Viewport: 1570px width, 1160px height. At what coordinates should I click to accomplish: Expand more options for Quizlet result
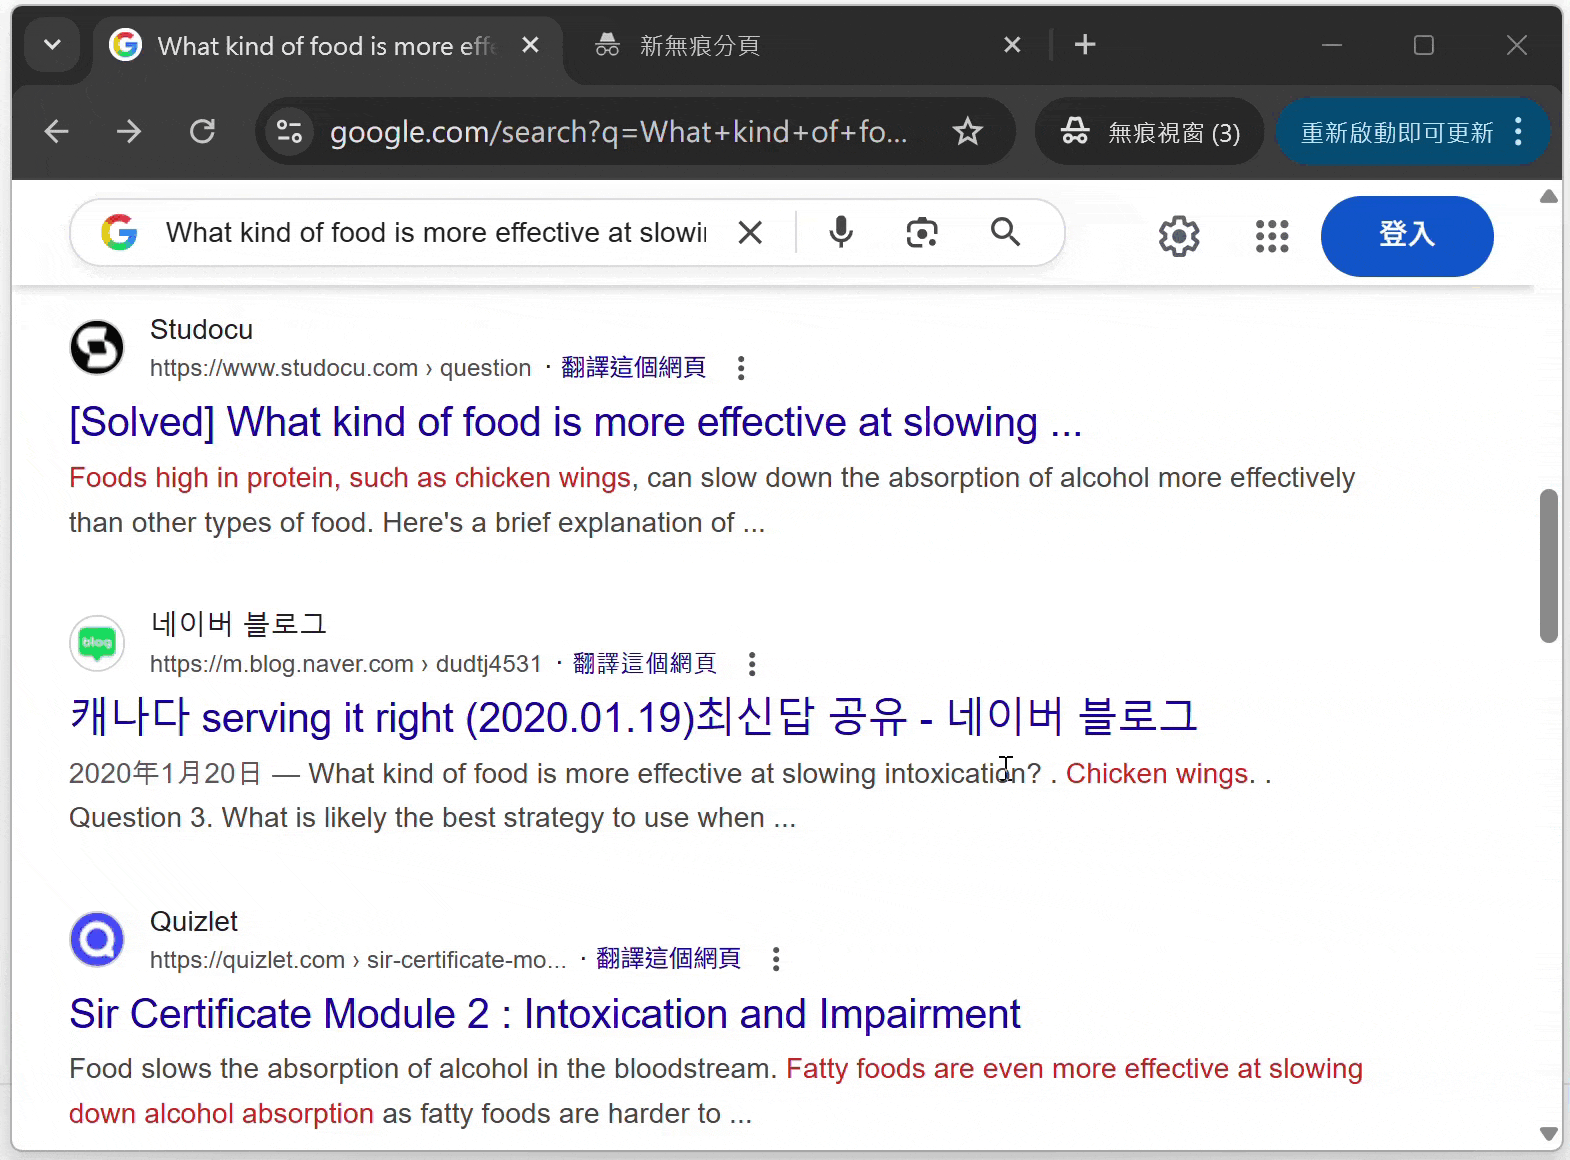[x=776, y=960]
